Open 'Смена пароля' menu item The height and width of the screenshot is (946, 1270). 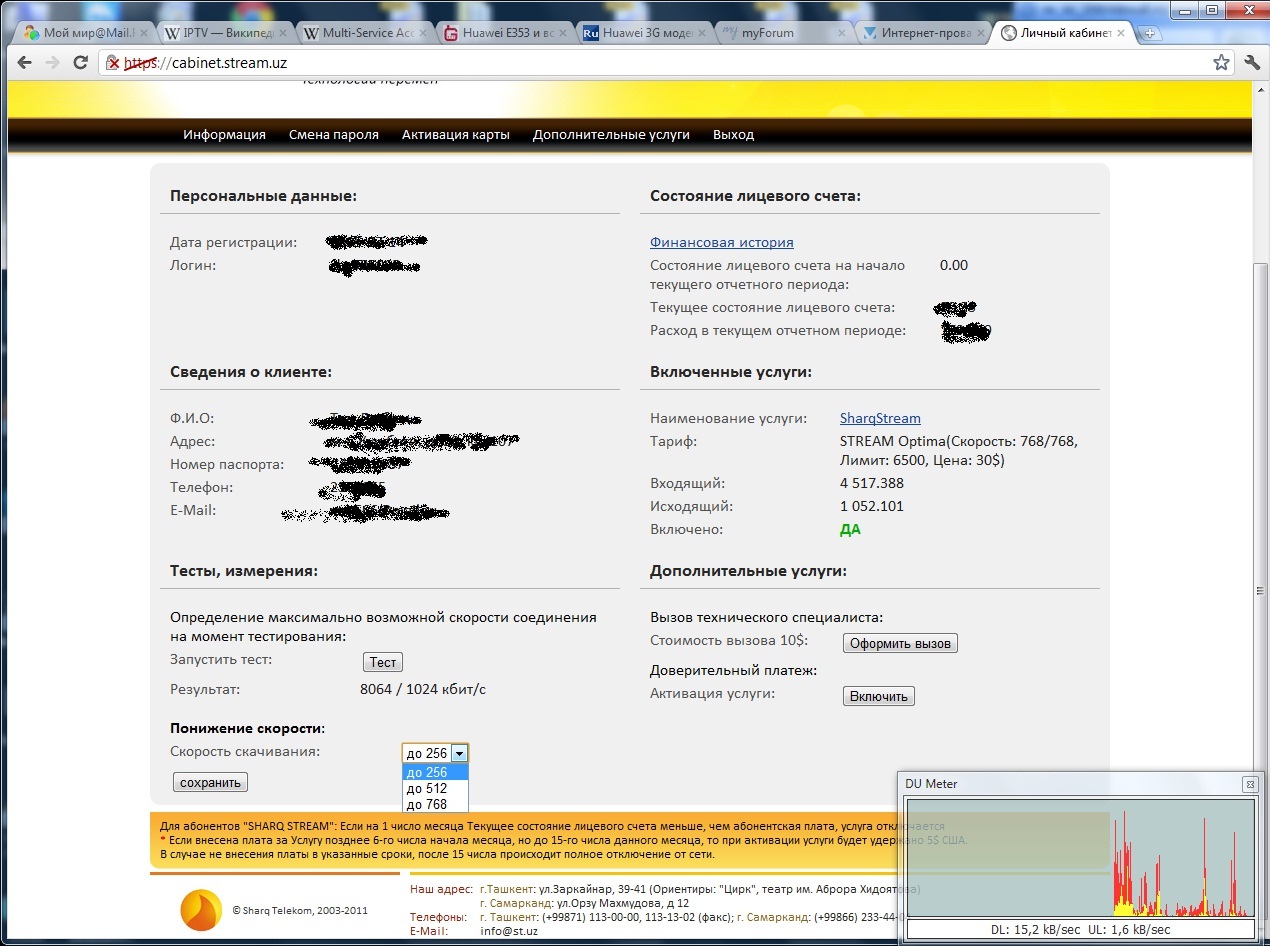333,134
